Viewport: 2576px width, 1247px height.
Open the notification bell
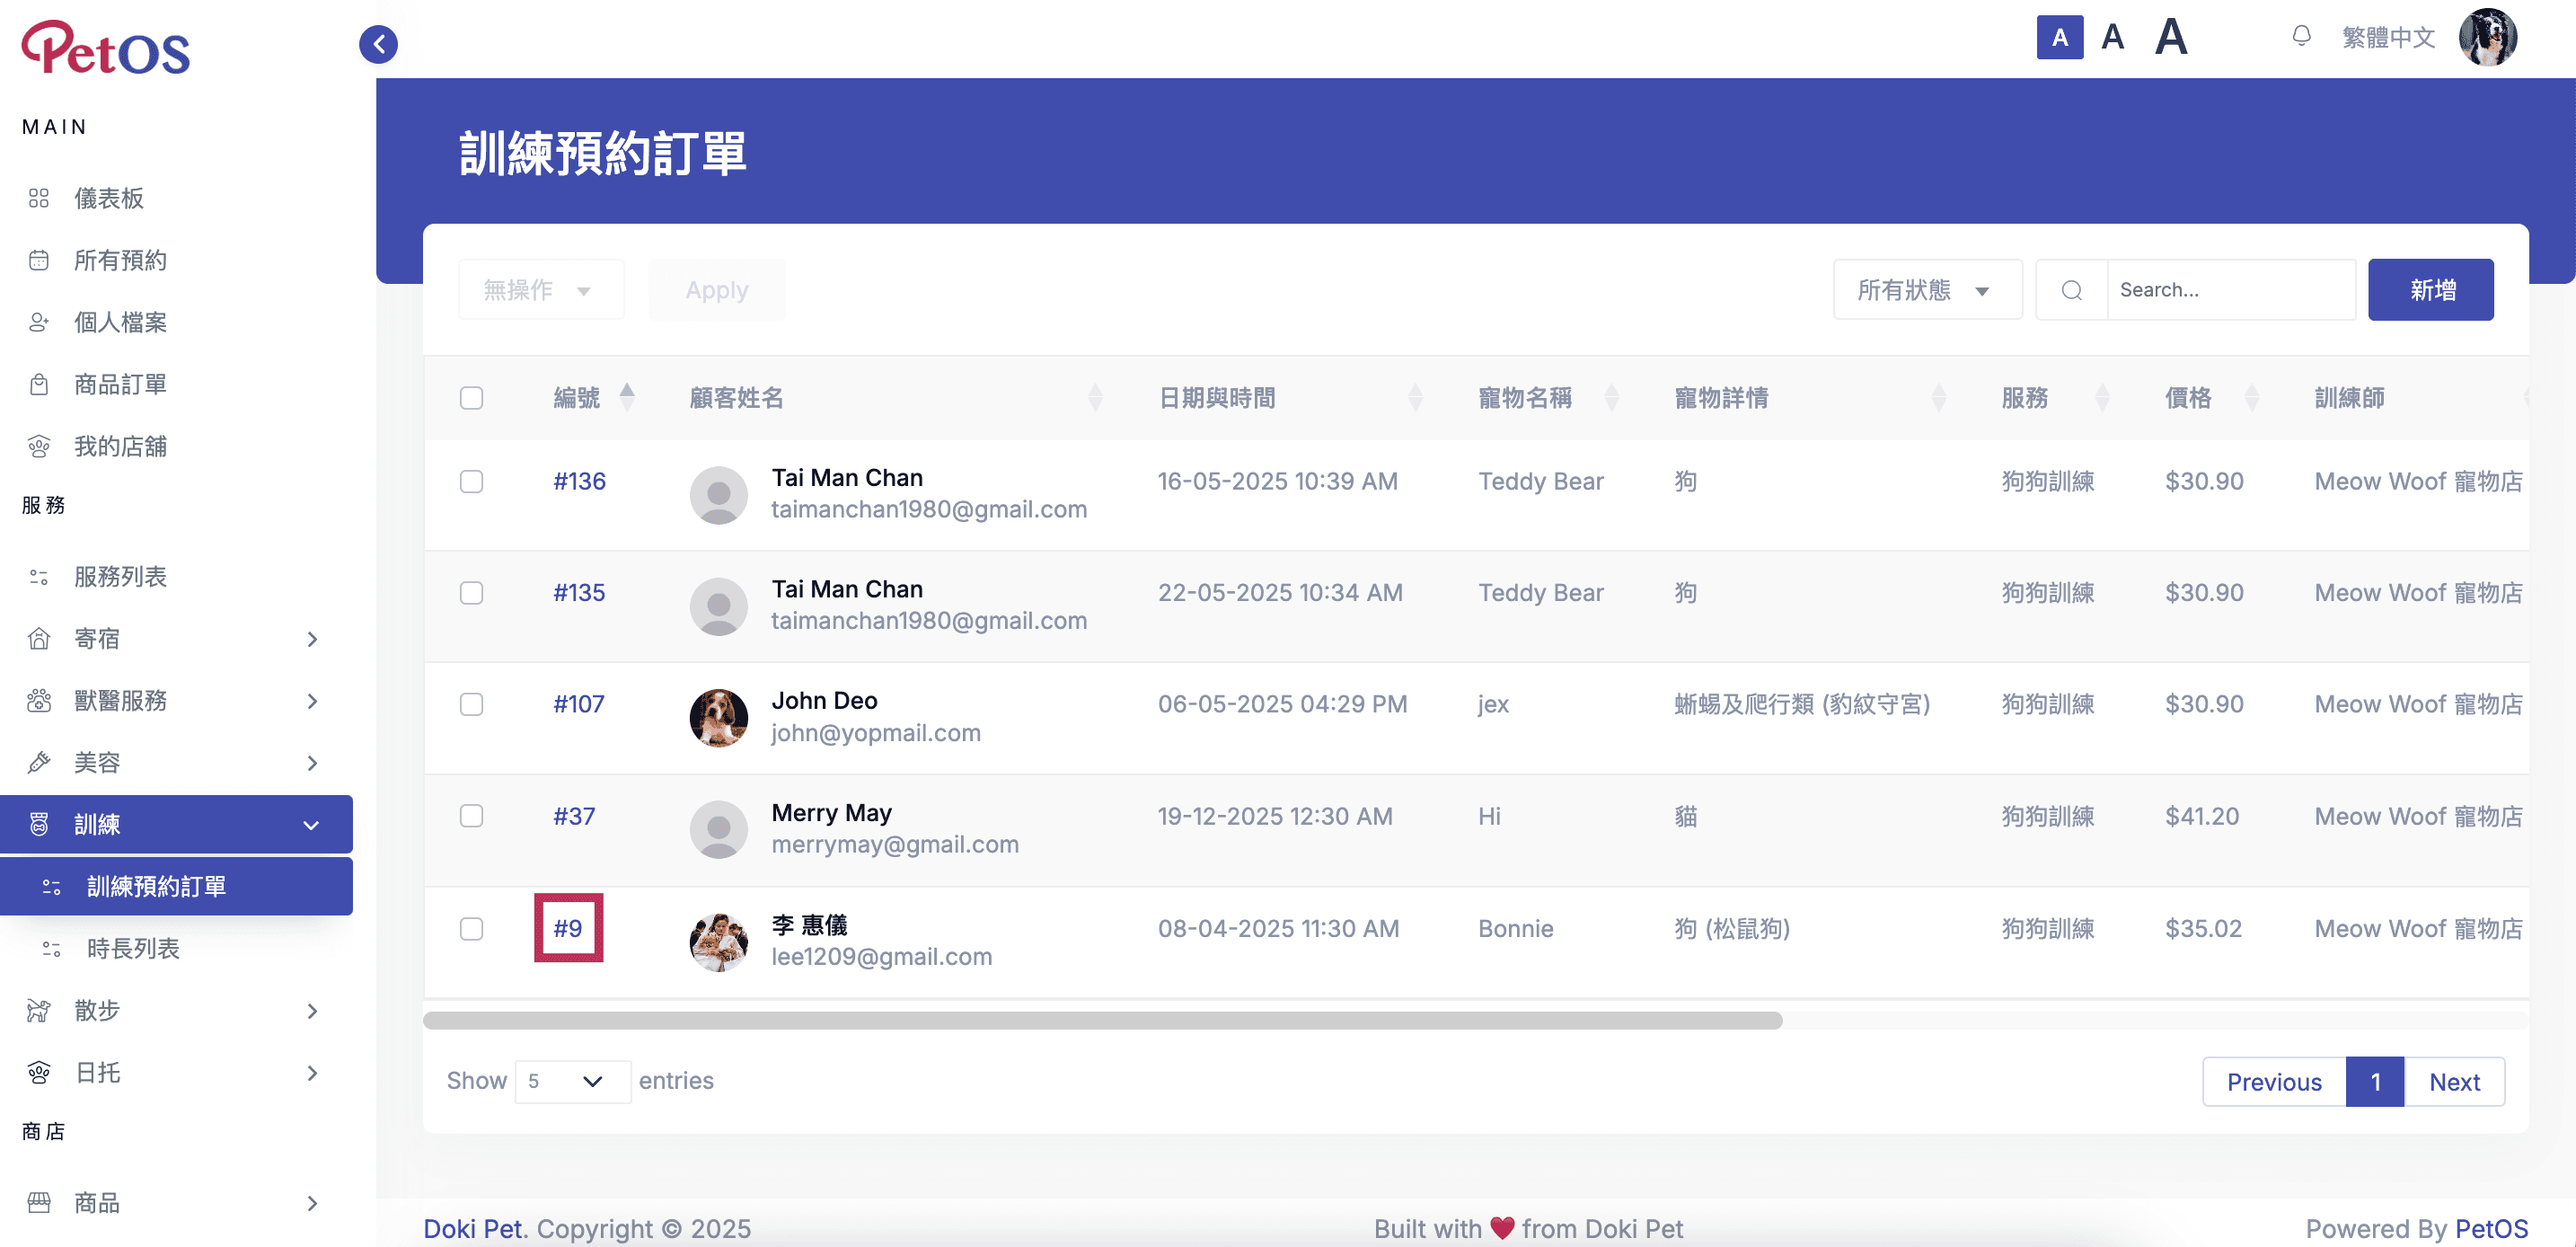[x=2301, y=37]
